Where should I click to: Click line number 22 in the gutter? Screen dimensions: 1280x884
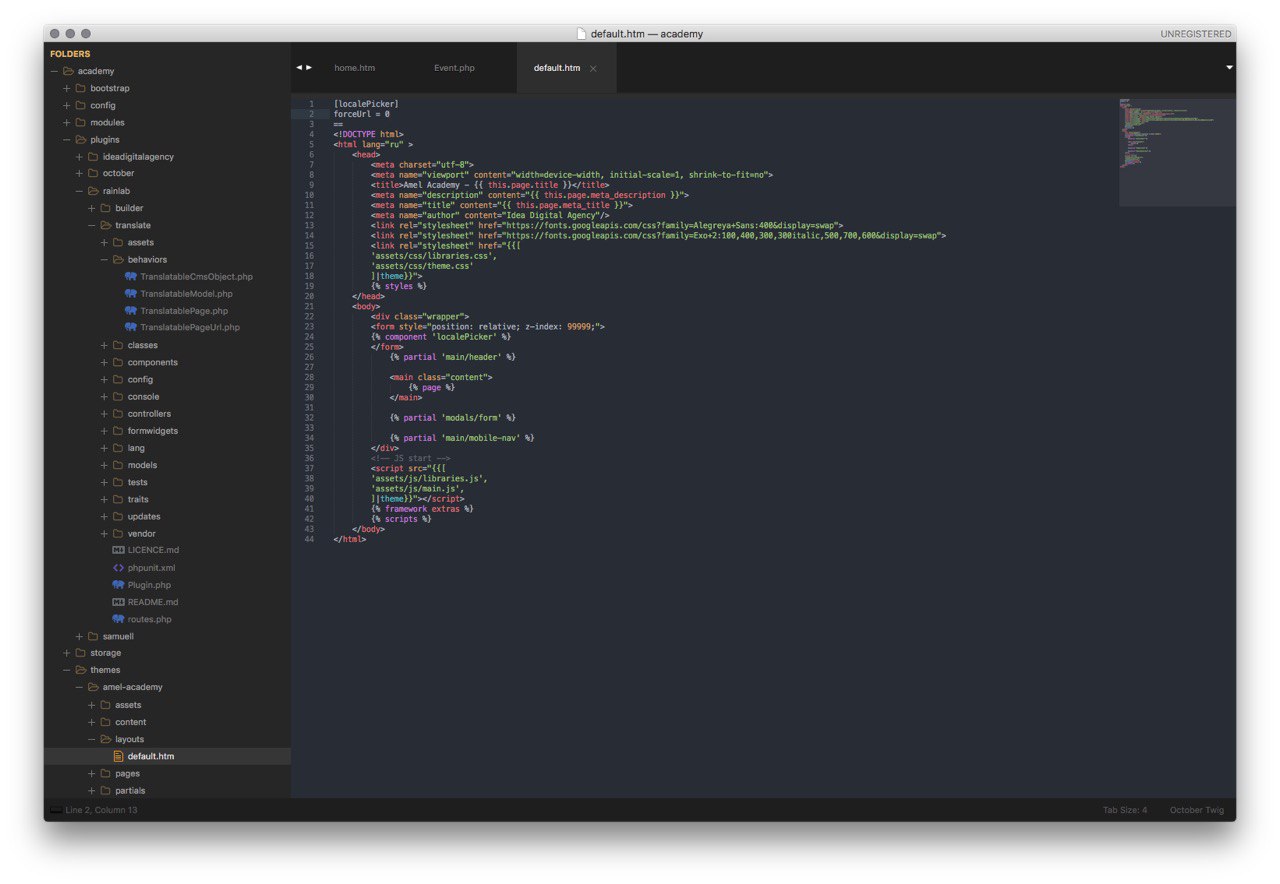pos(310,316)
